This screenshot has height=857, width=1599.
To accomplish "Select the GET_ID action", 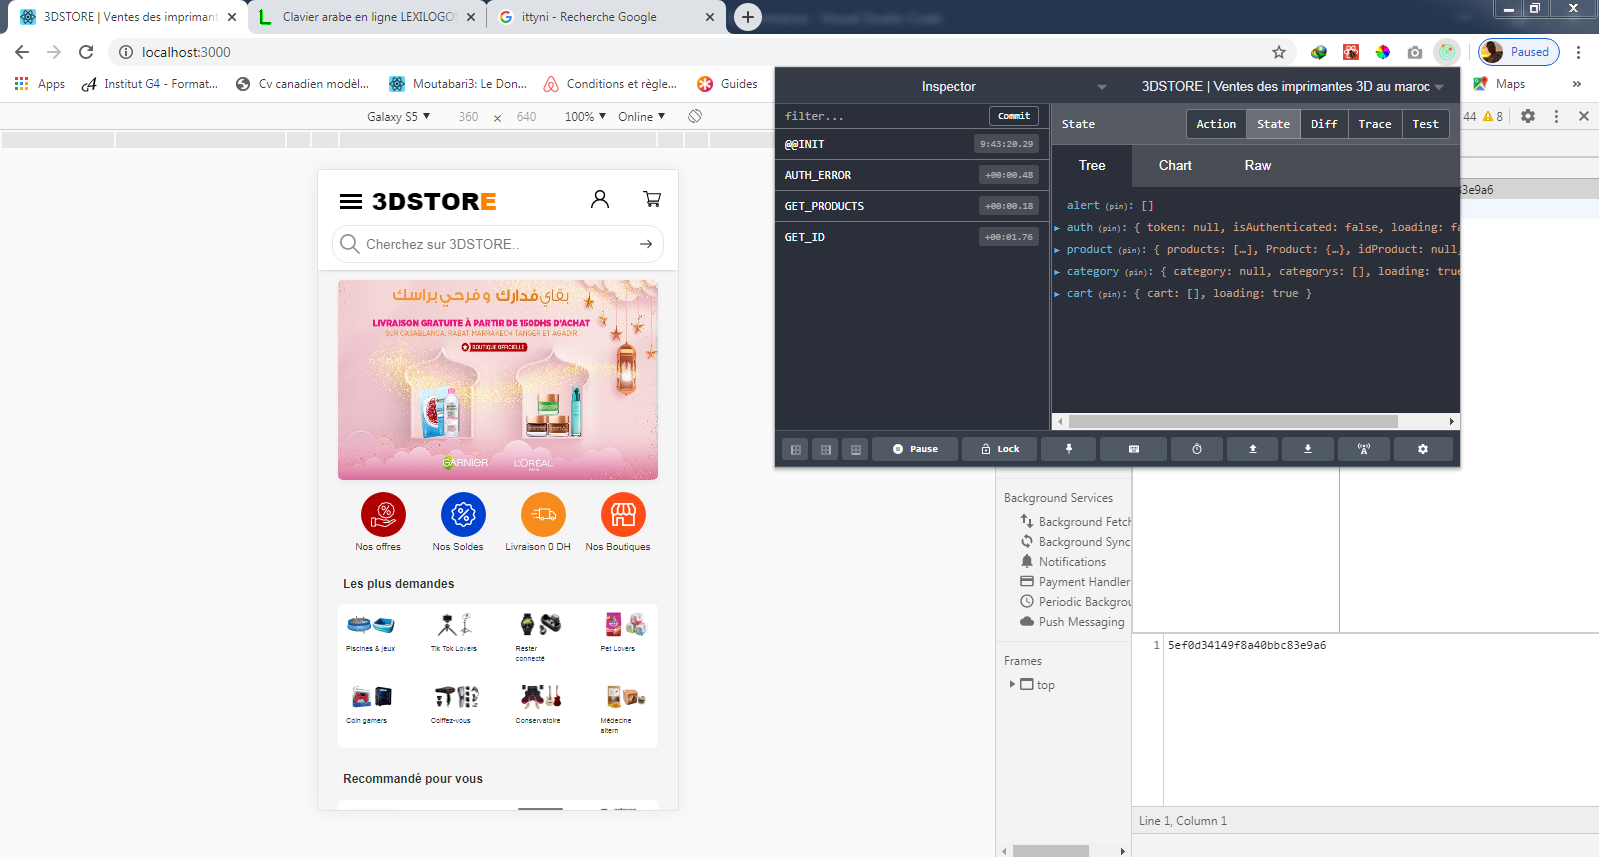I will pyautogui.click(x=912, y=237).
